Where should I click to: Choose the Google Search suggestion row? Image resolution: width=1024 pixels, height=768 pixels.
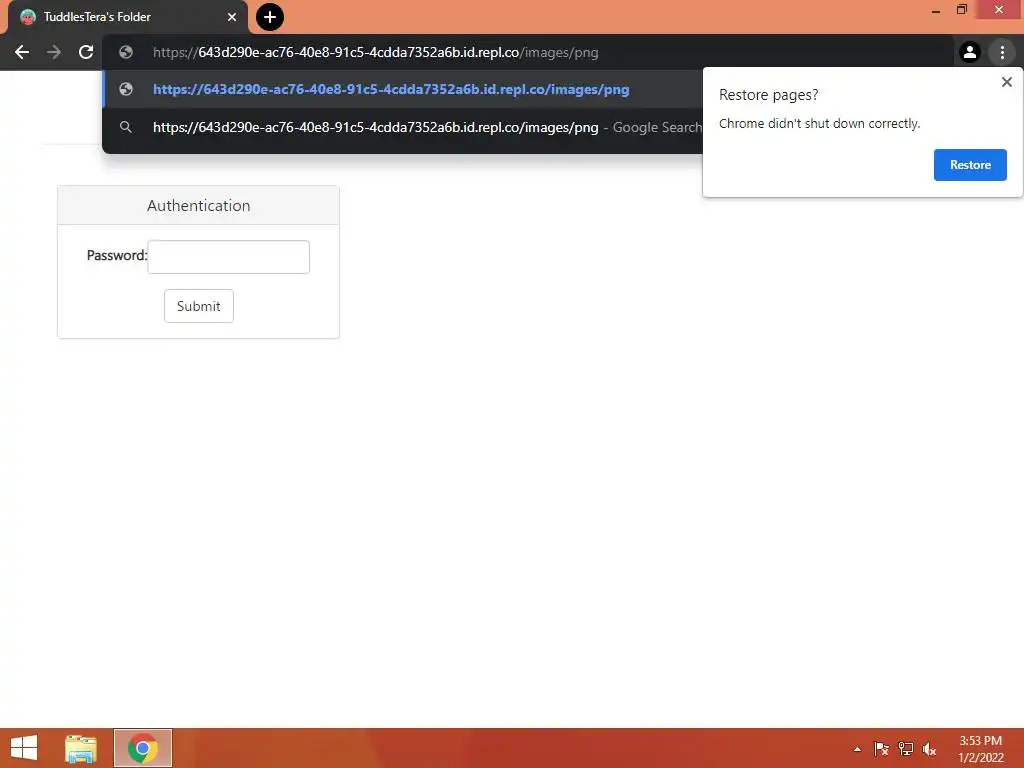[x=402, y=127]
